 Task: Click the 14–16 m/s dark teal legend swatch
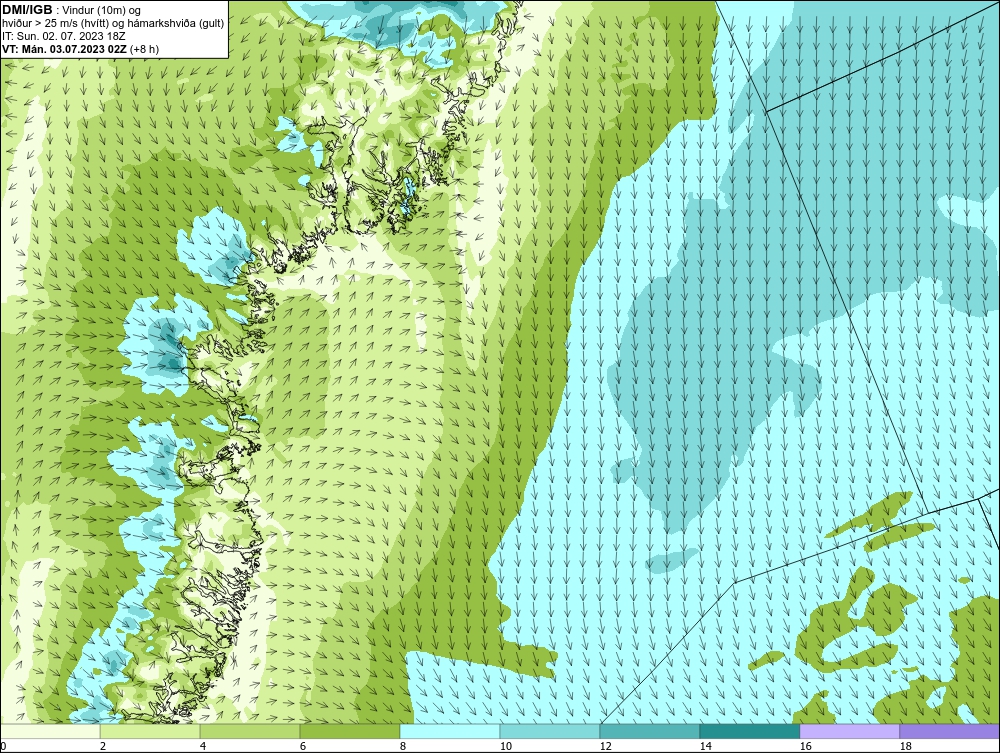click(750, 731)
